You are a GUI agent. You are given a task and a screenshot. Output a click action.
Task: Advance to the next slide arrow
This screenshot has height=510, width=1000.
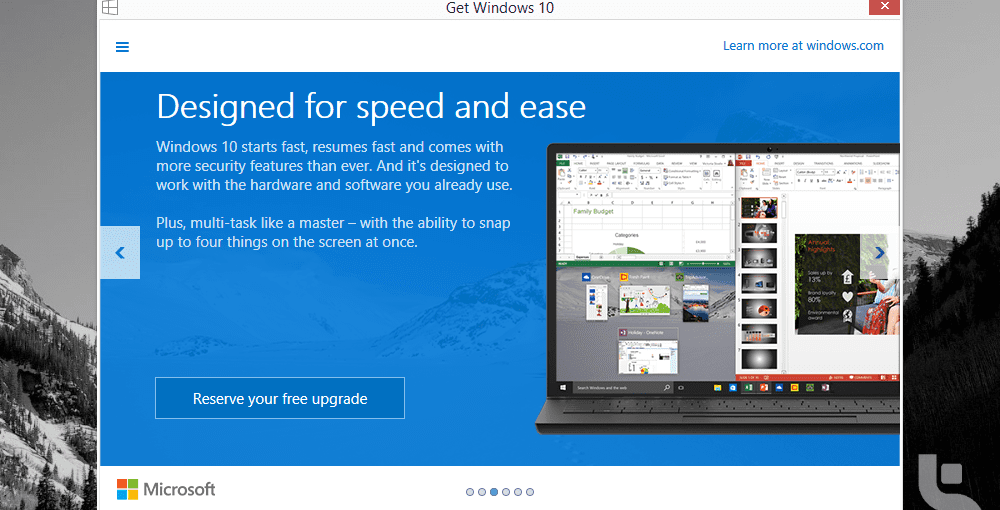pos(880,252)
